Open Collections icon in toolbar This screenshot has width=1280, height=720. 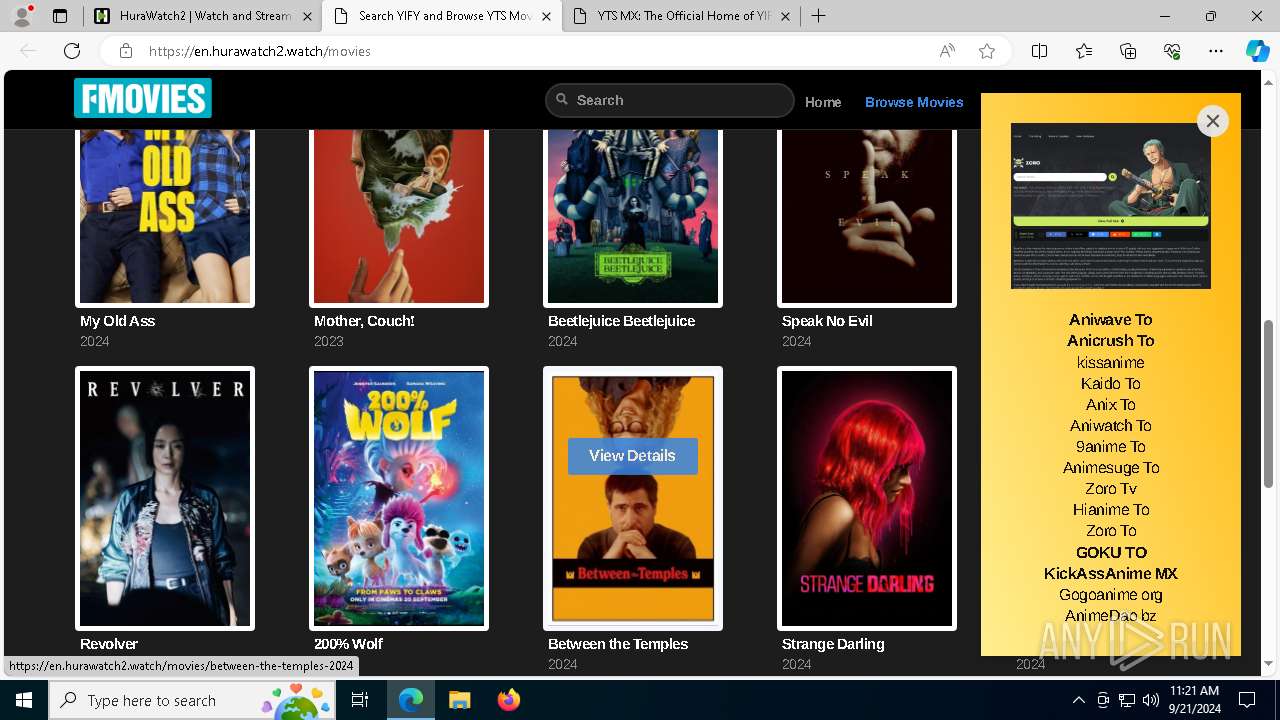[1128, 51]
